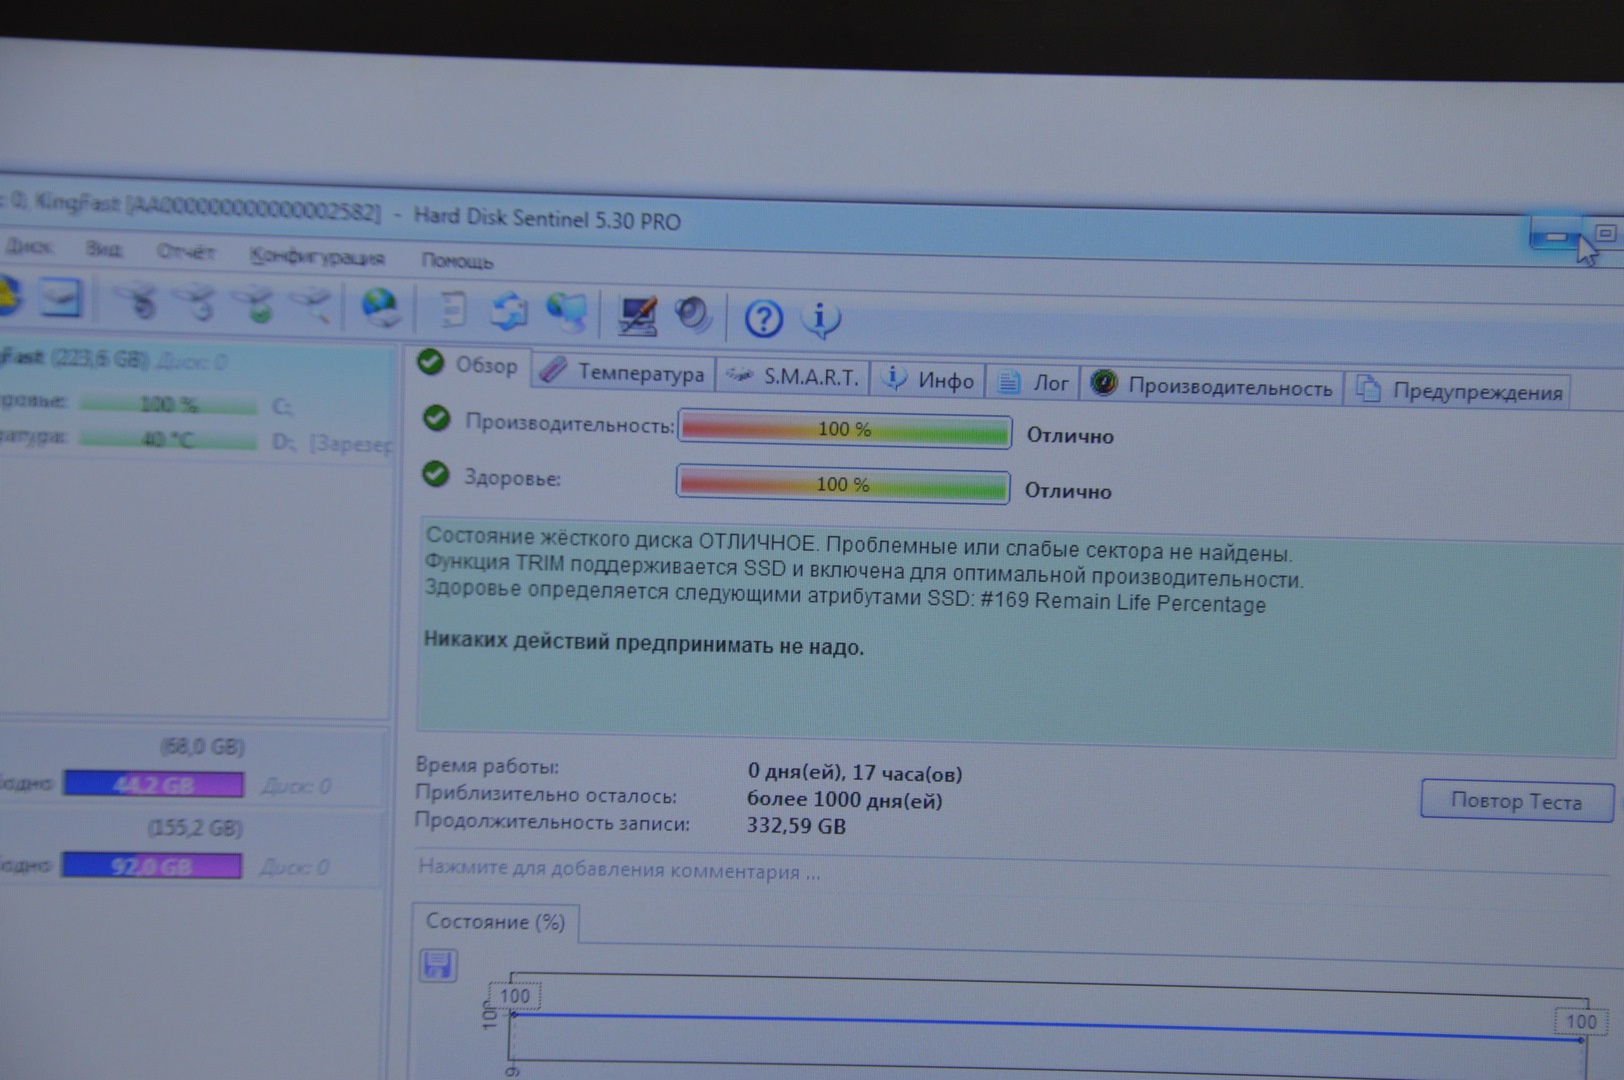Viewport: 1624px width, 1080px height.
Task: Switch to the Температура tab
Action: coord(624,373)
